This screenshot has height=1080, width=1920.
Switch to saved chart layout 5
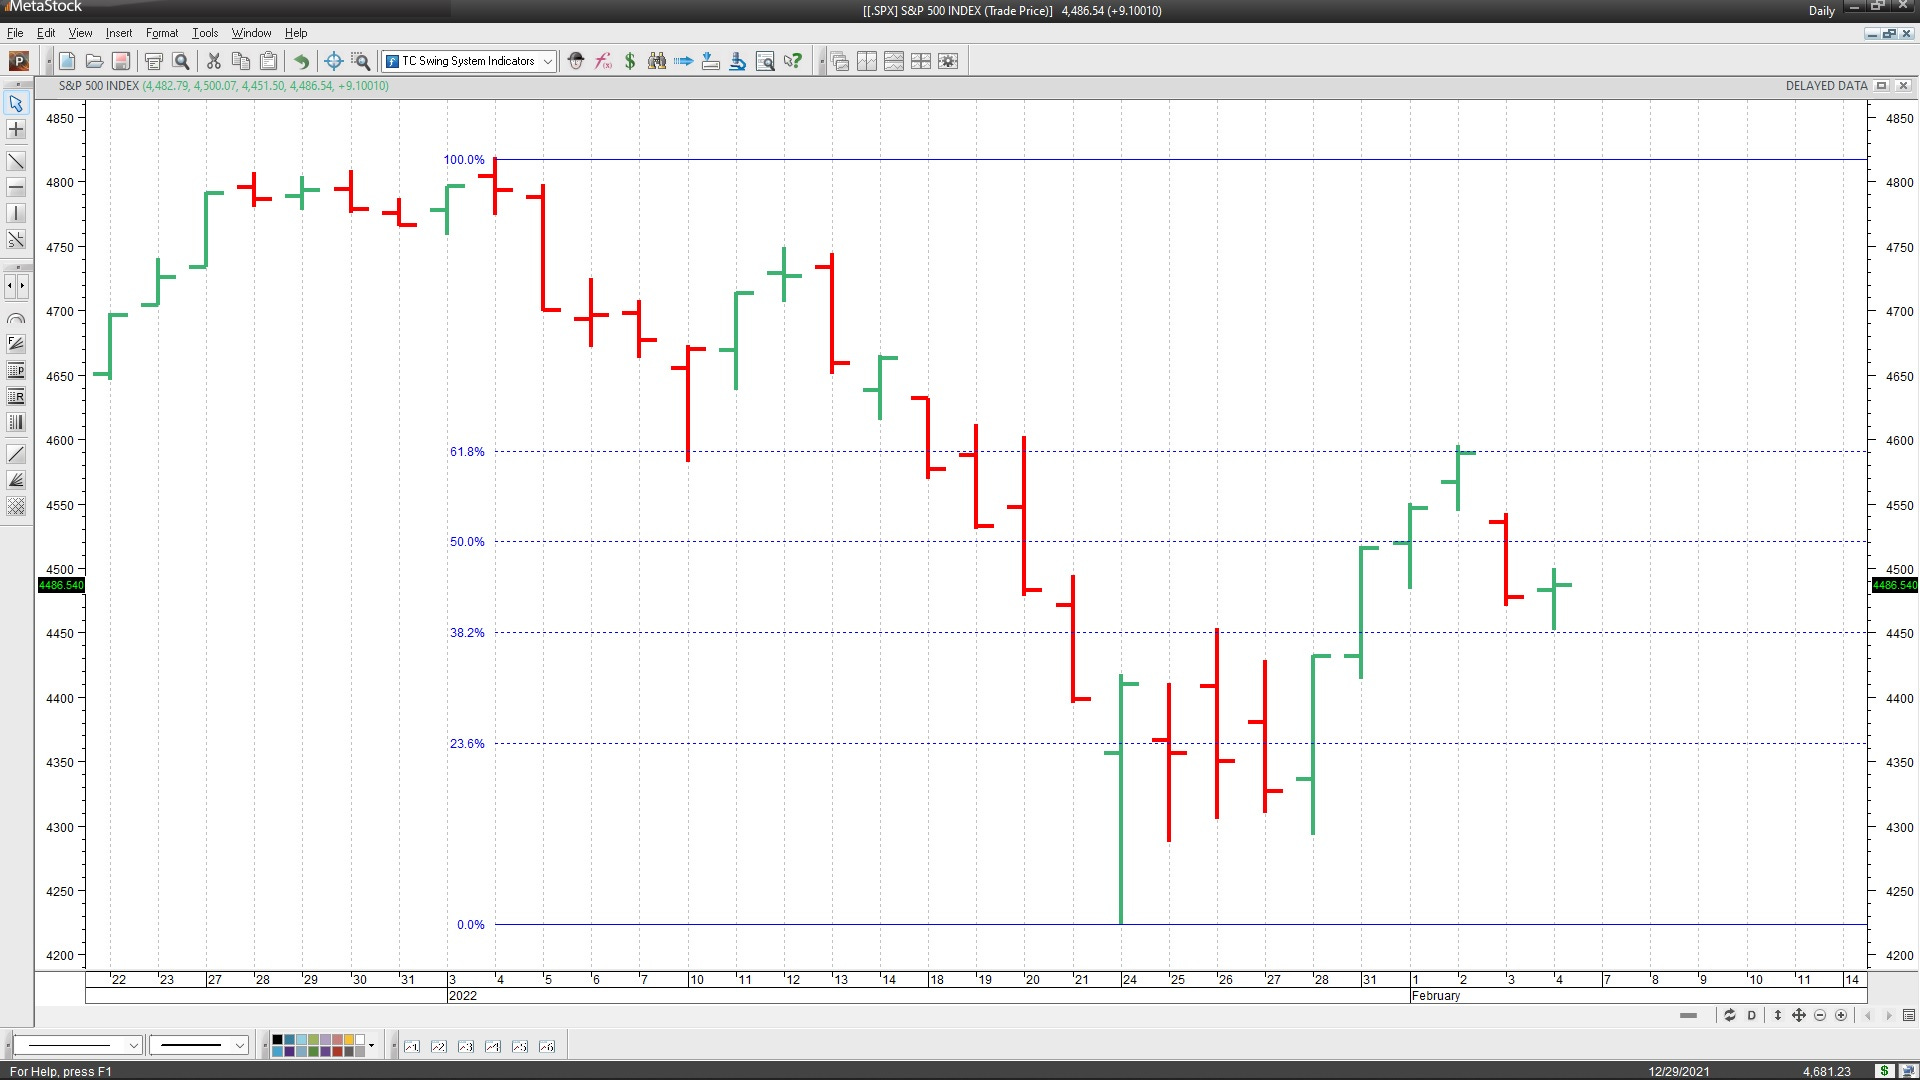point(519,1046)
